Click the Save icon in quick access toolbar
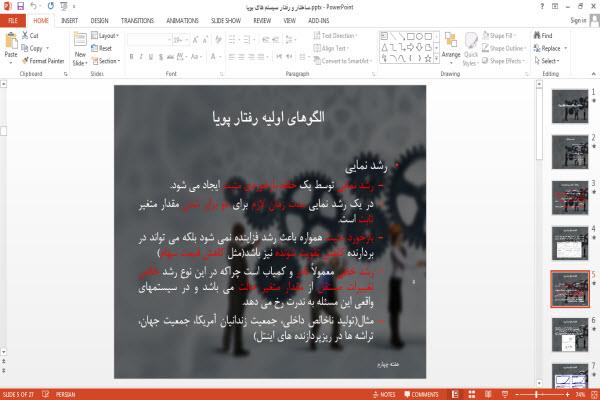This screenshot has width=600, height=400. (x=21, y=6)
